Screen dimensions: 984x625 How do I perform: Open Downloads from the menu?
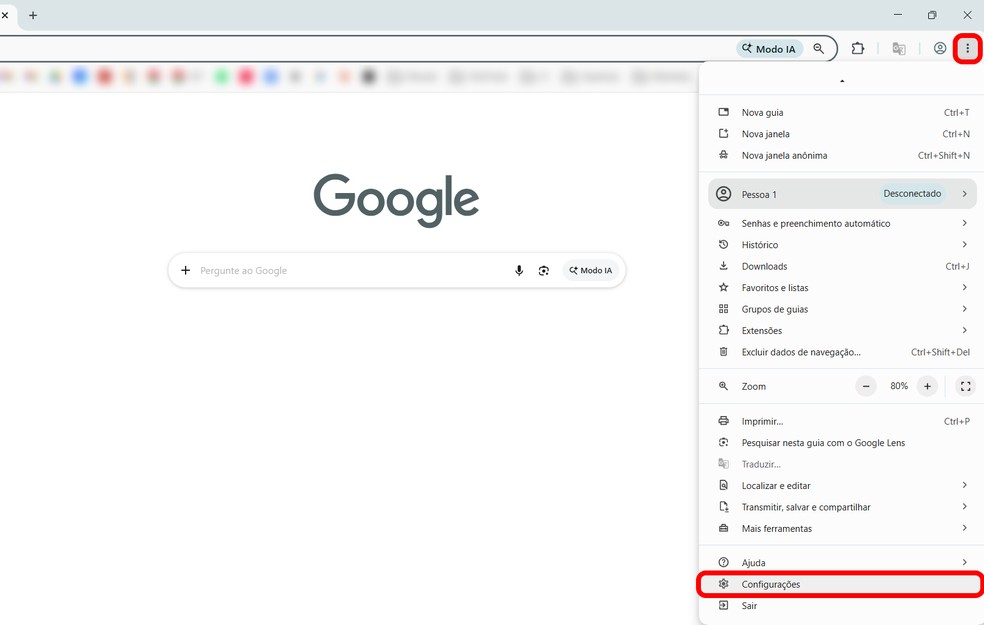842,266
